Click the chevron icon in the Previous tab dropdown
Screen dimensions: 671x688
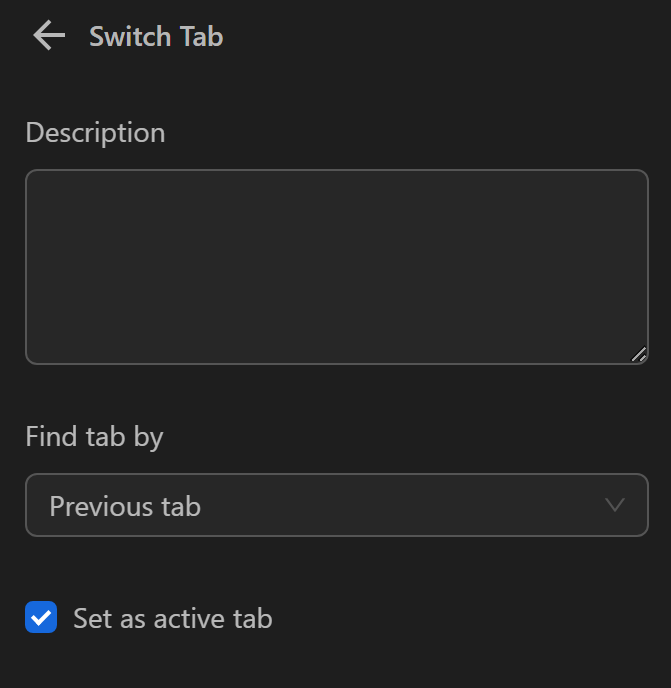615,506
